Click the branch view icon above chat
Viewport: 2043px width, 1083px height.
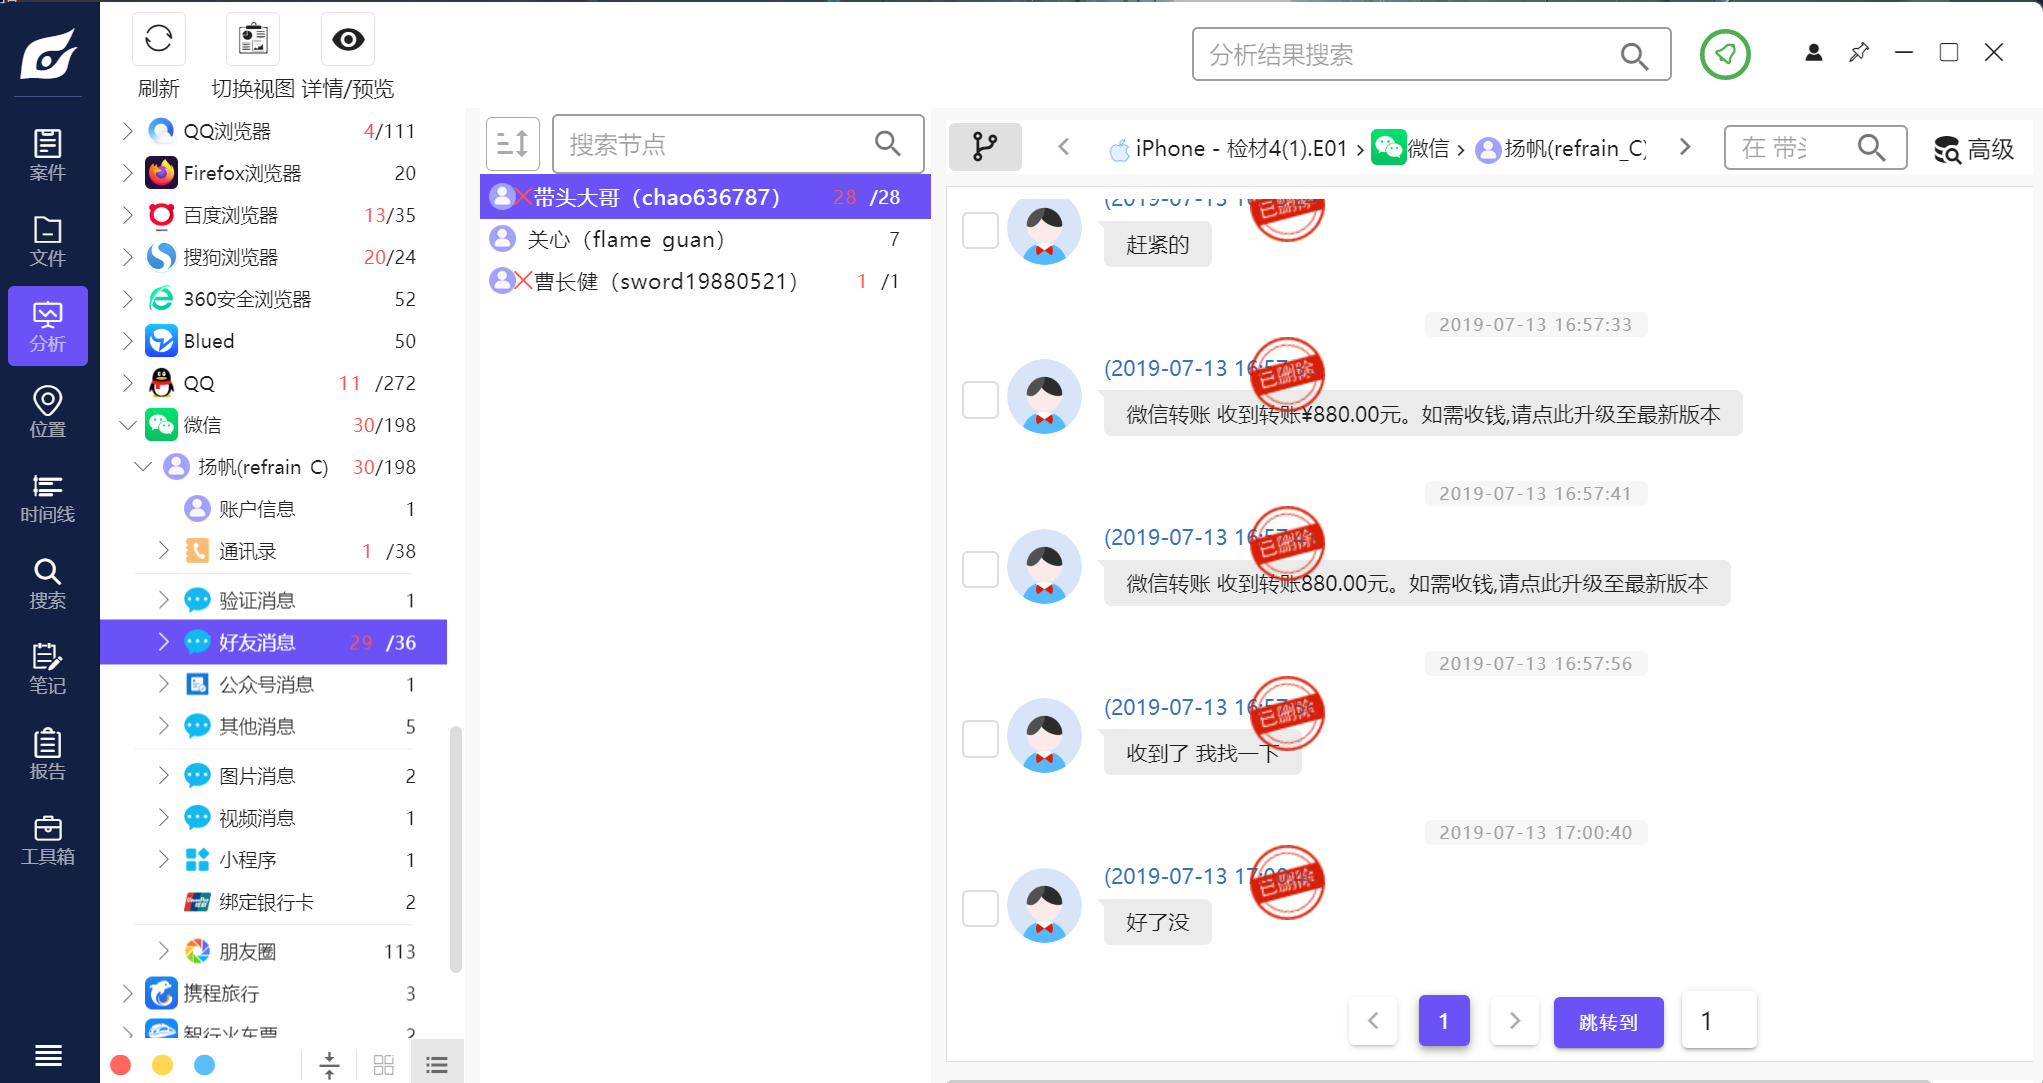985,147
